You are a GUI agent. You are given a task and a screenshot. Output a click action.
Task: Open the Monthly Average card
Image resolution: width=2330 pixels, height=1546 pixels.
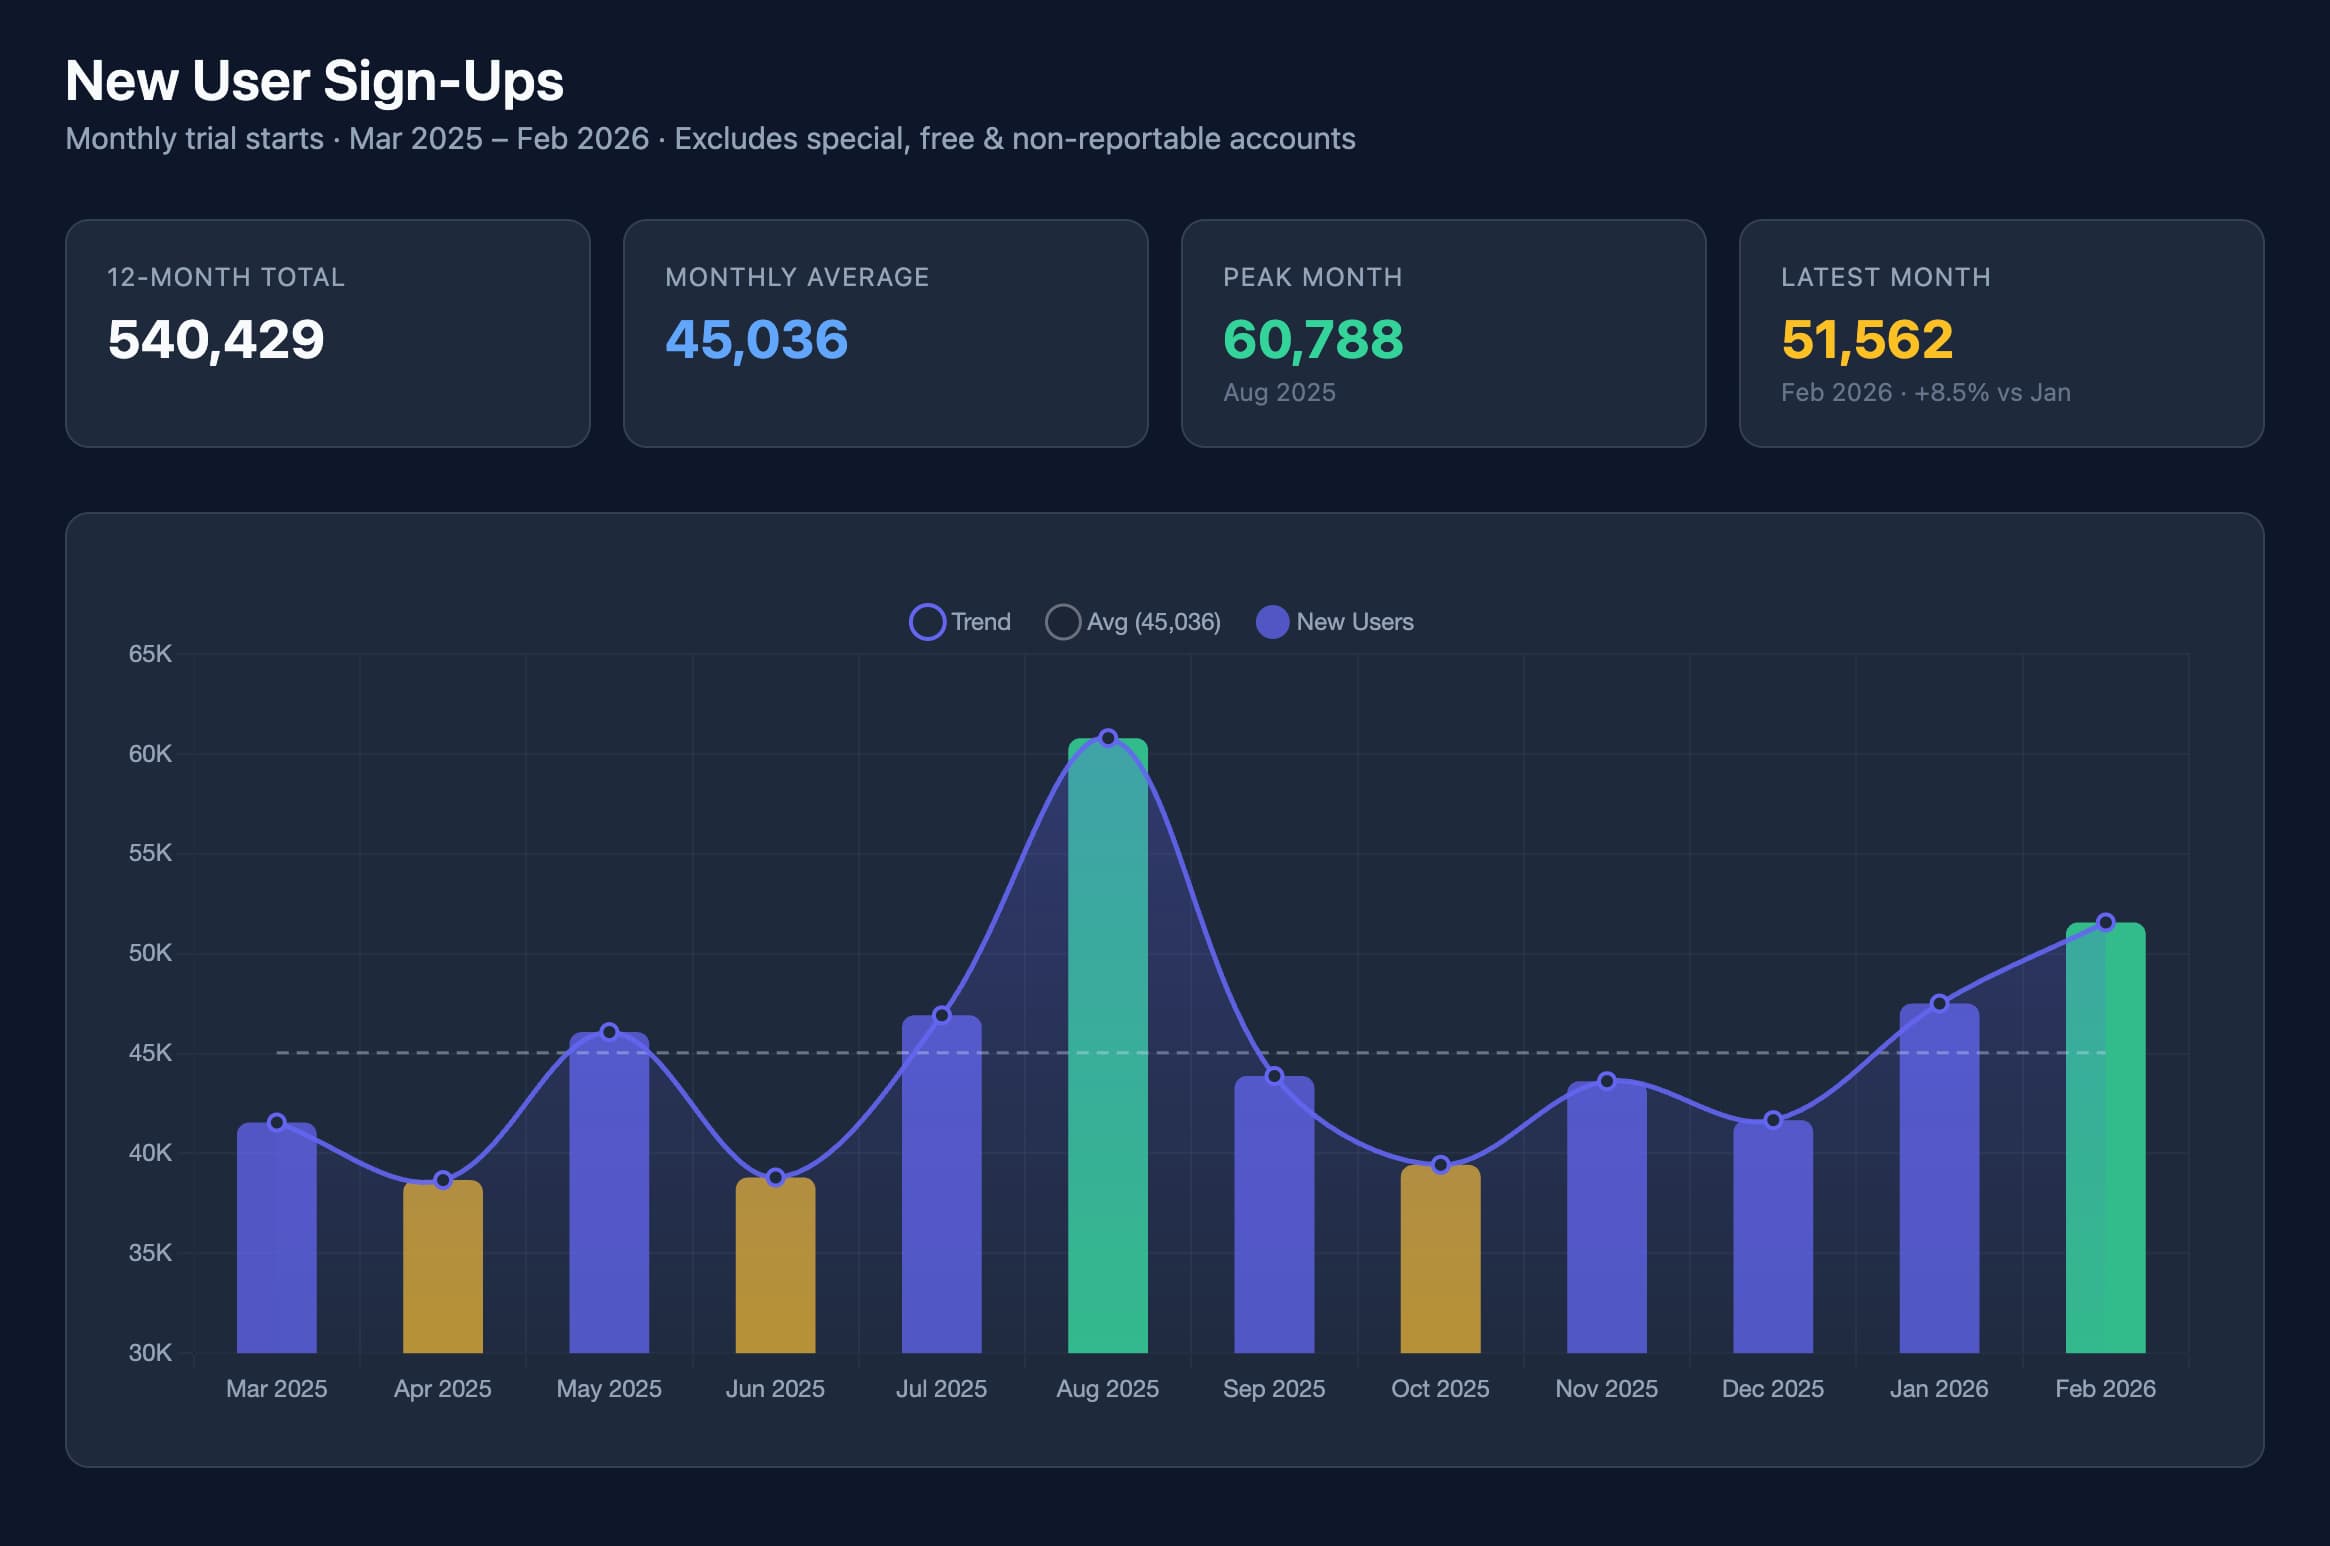point(885,333)
